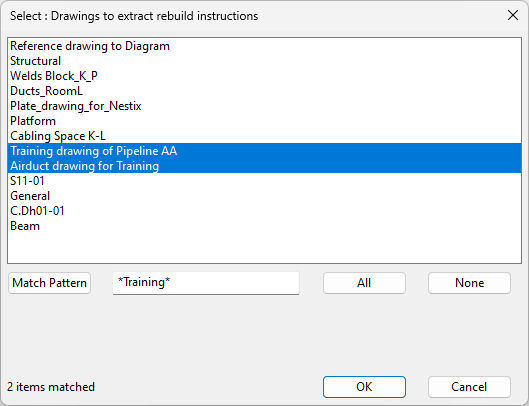Click Training drawing of Pipeline AA
This screenshot has width=529, height=406.
tap(264, 151)
